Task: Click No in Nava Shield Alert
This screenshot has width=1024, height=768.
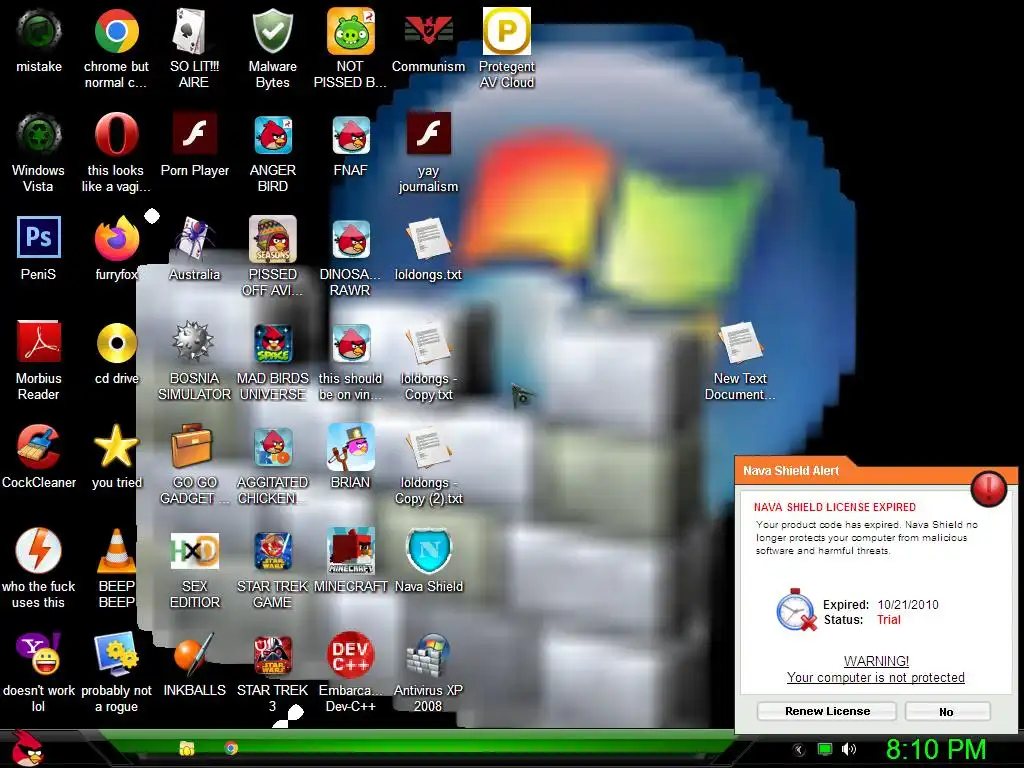Action: [947, 711]
